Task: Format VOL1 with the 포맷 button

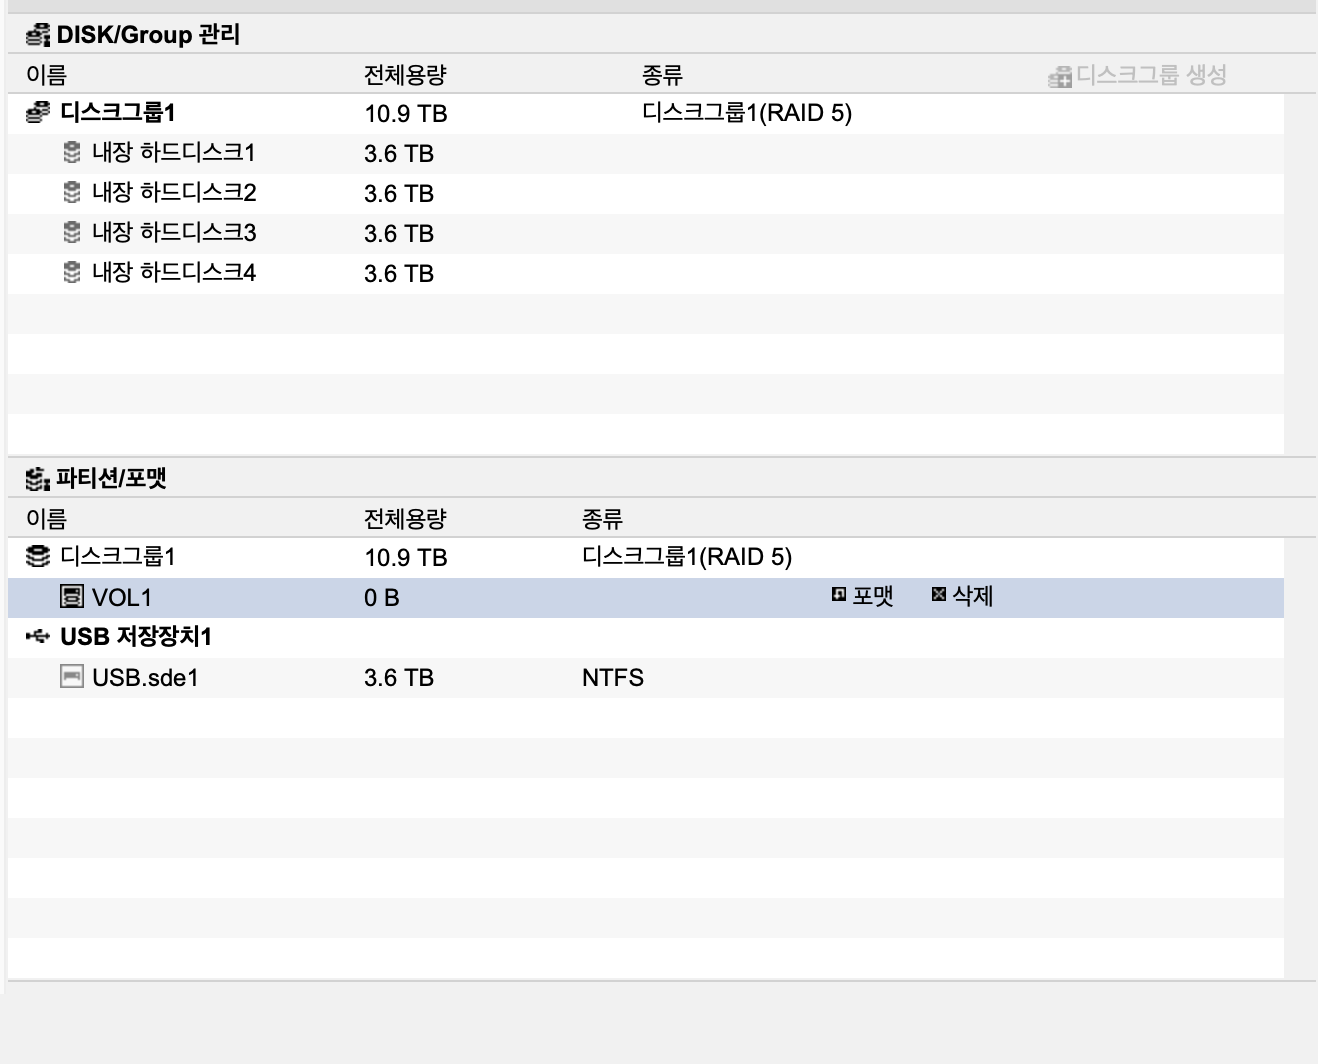Action: pos(862,596)
